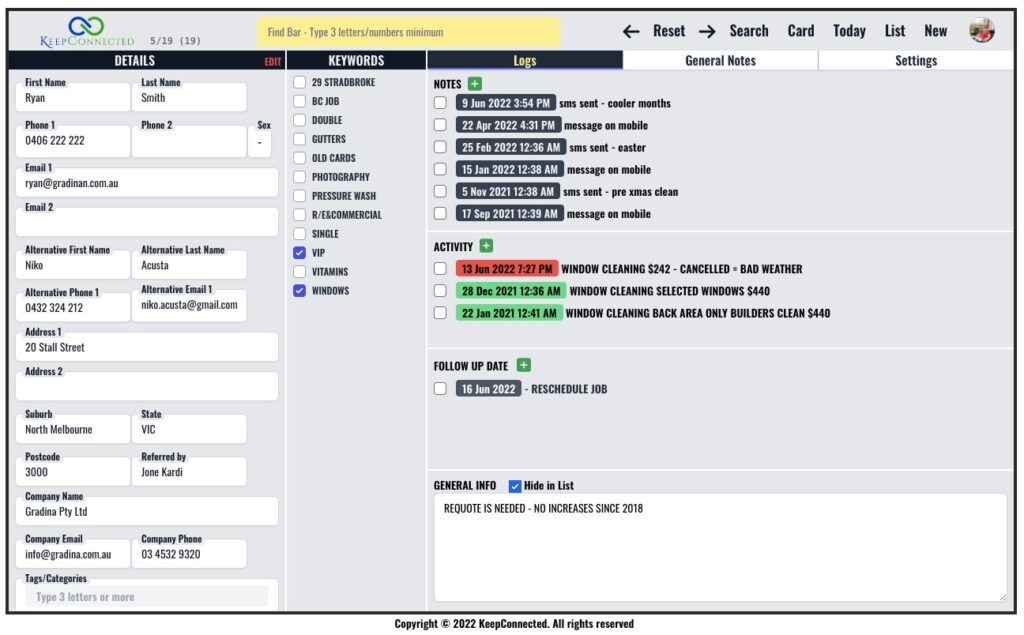Click the forward navigation arrow
The width and height of the screenshot is (1024, 635).
coord(708,31)
